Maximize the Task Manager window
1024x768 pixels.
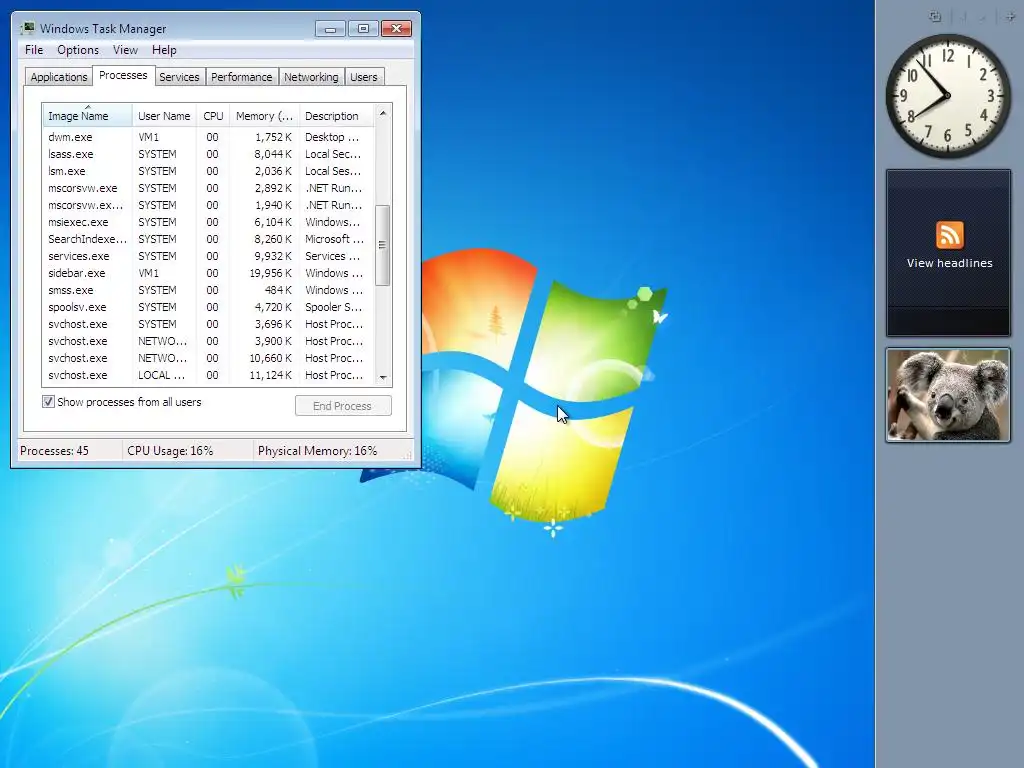coord(363,28)
